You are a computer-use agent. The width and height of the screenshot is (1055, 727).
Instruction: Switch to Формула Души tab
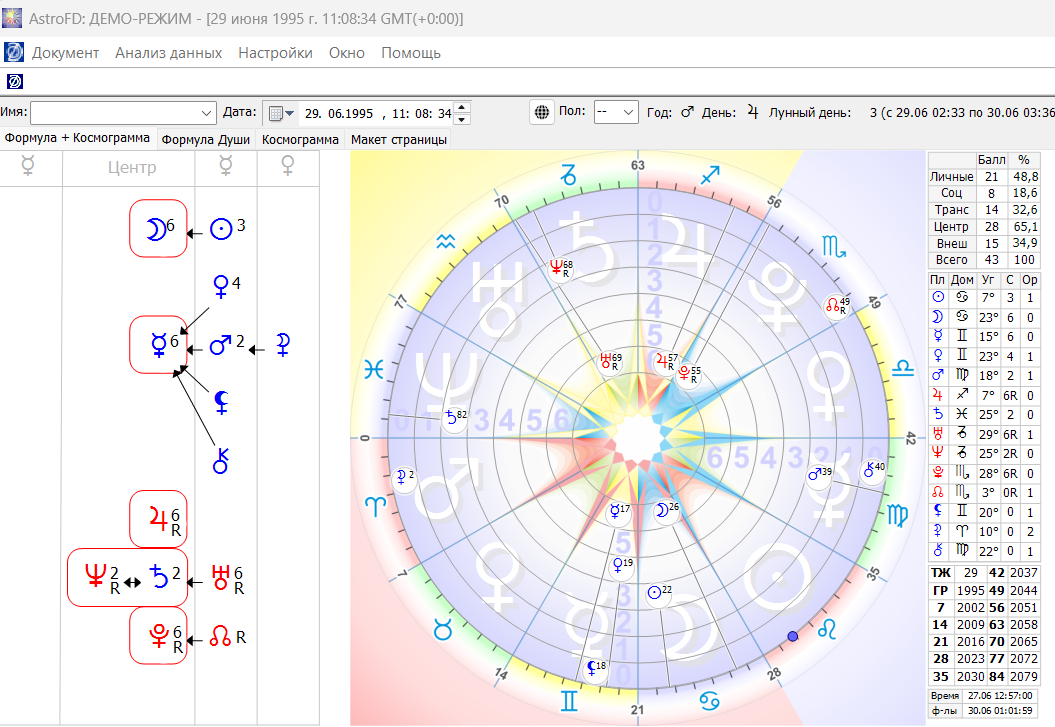tap(206, 139)
